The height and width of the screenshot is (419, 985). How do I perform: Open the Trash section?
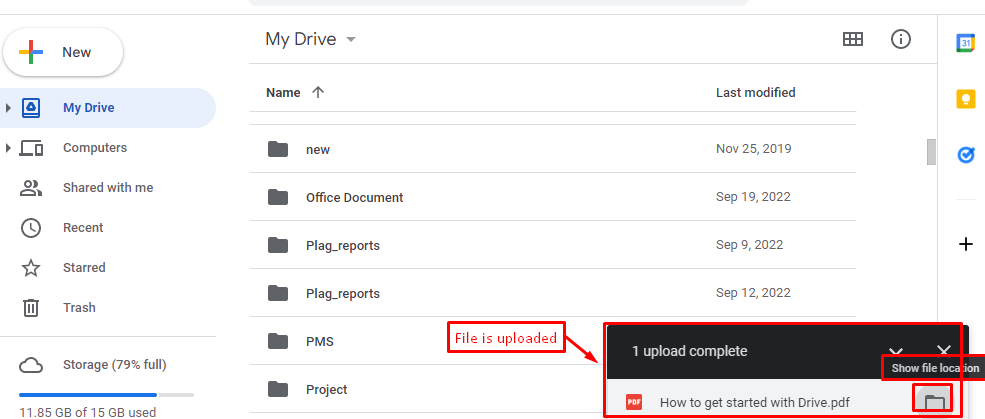[x=79, y=307]
